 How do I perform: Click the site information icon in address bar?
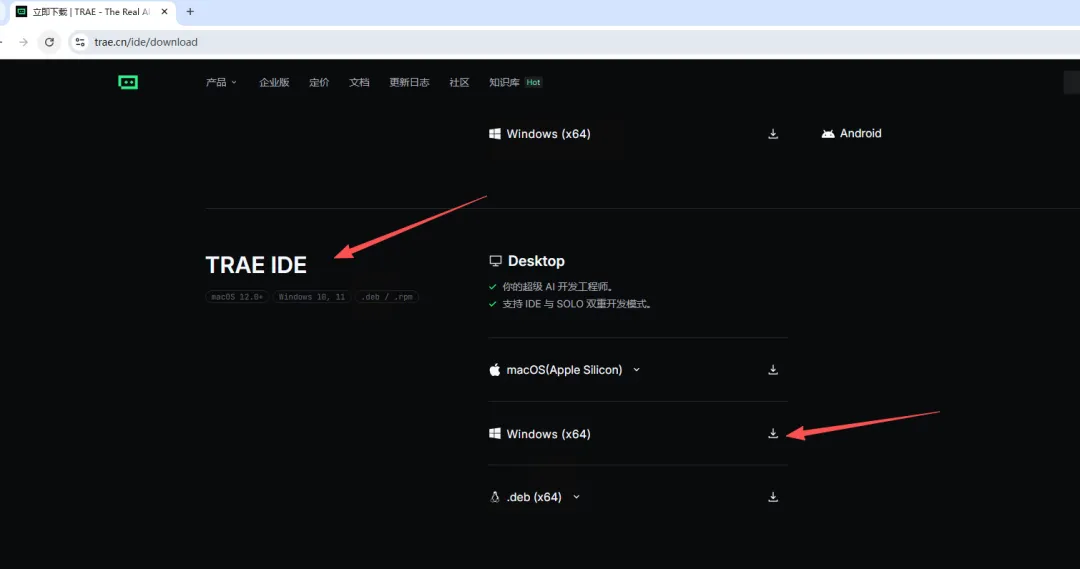pos(80,42)
